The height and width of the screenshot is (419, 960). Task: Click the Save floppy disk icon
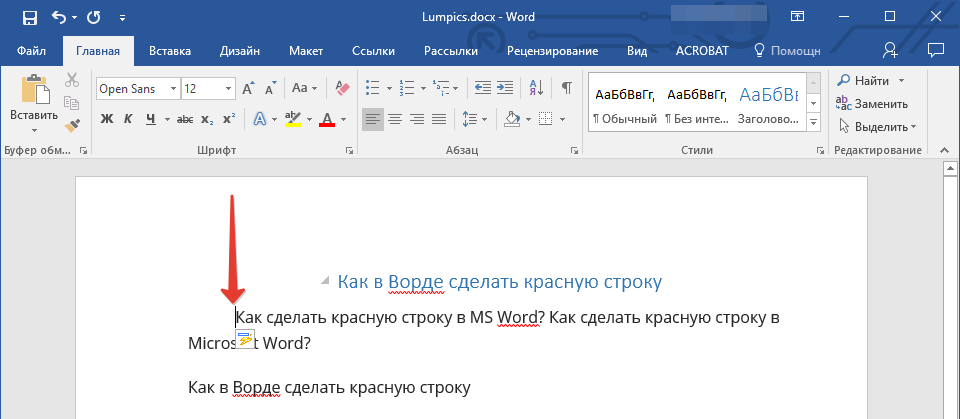click(x=29, y=17)
